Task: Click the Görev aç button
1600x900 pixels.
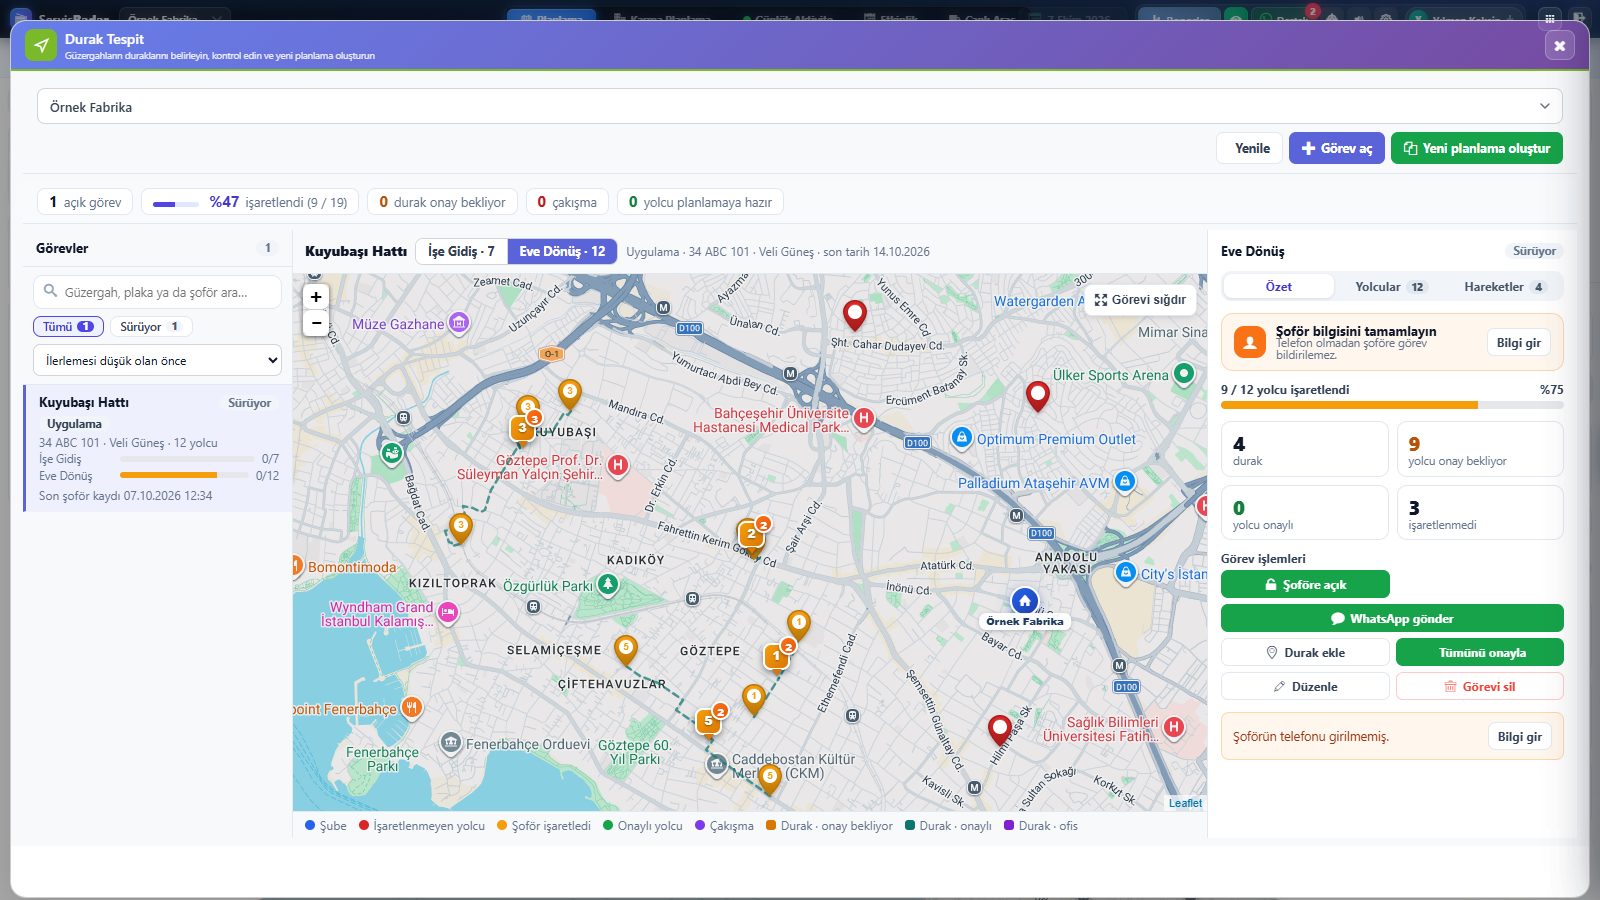Action: (1336, 148)
